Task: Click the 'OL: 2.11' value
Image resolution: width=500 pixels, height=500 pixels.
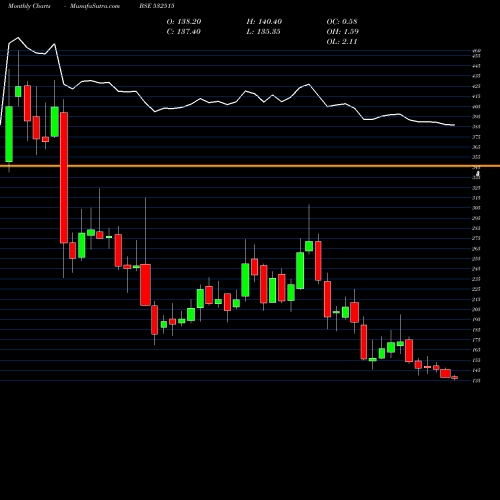Action: 342,42
